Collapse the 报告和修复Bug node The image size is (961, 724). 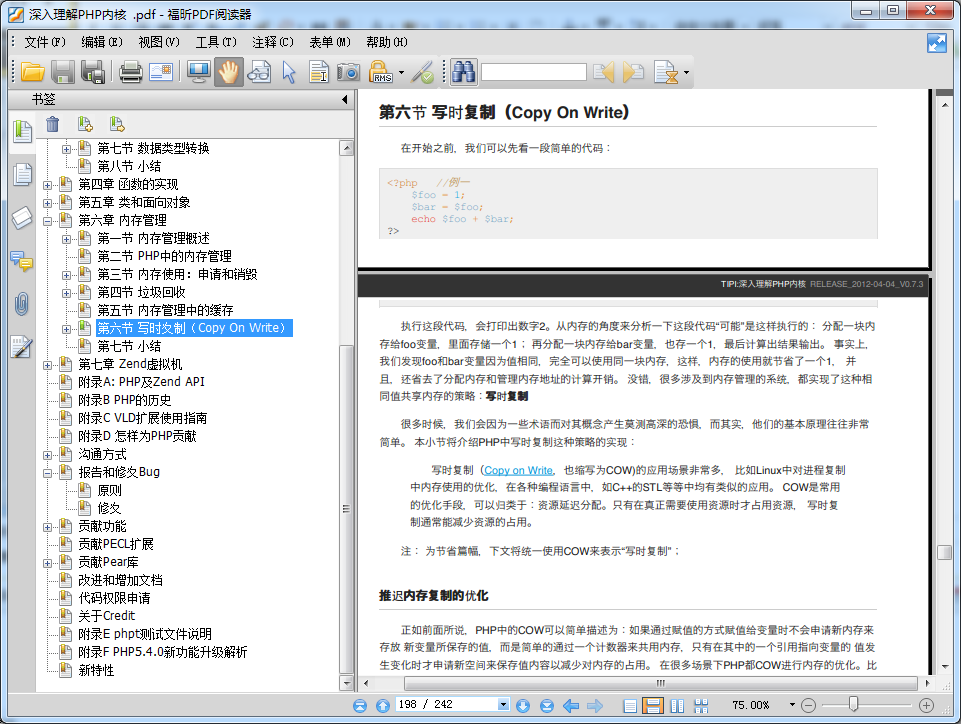[x=47, y=473]
